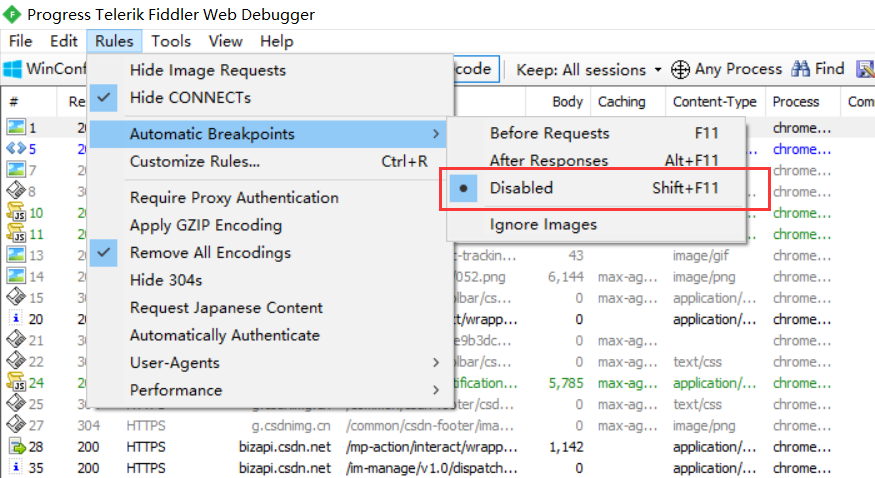
Task: Select the diamond icon of session 22
Action: 16,361
